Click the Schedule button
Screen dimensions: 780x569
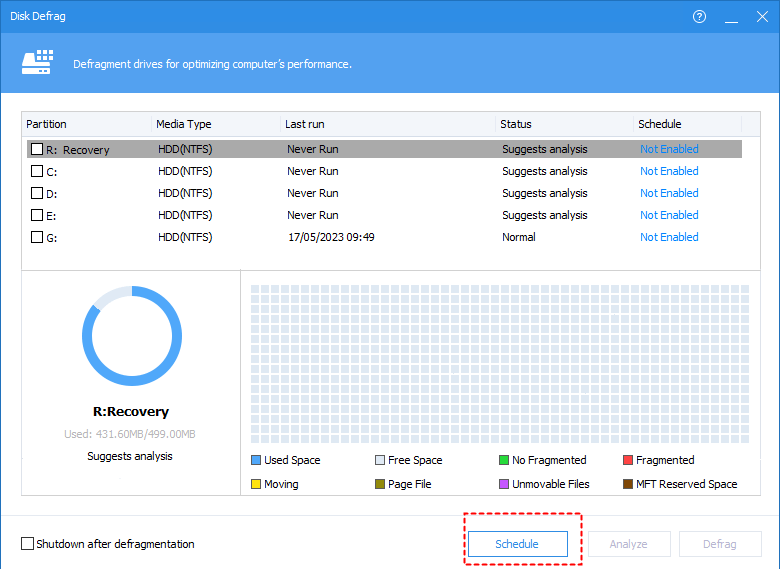click(517, 544)
